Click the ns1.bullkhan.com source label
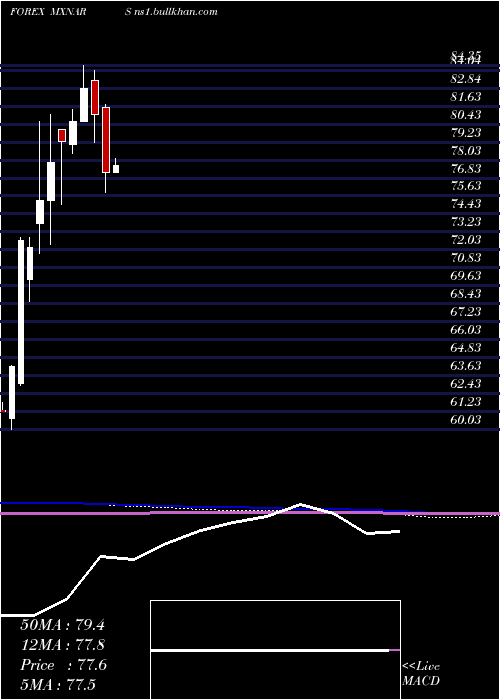 tap(175, 12)
